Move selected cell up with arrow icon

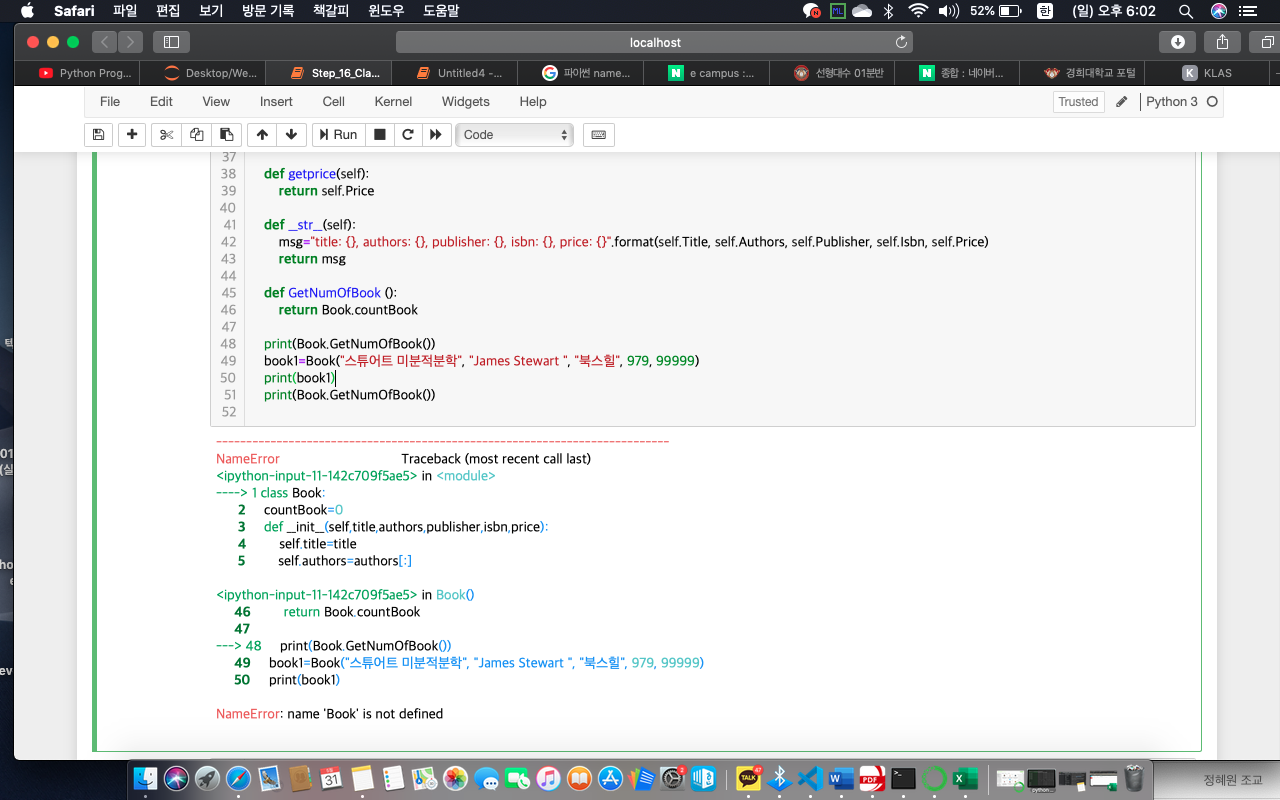[262, 135]
